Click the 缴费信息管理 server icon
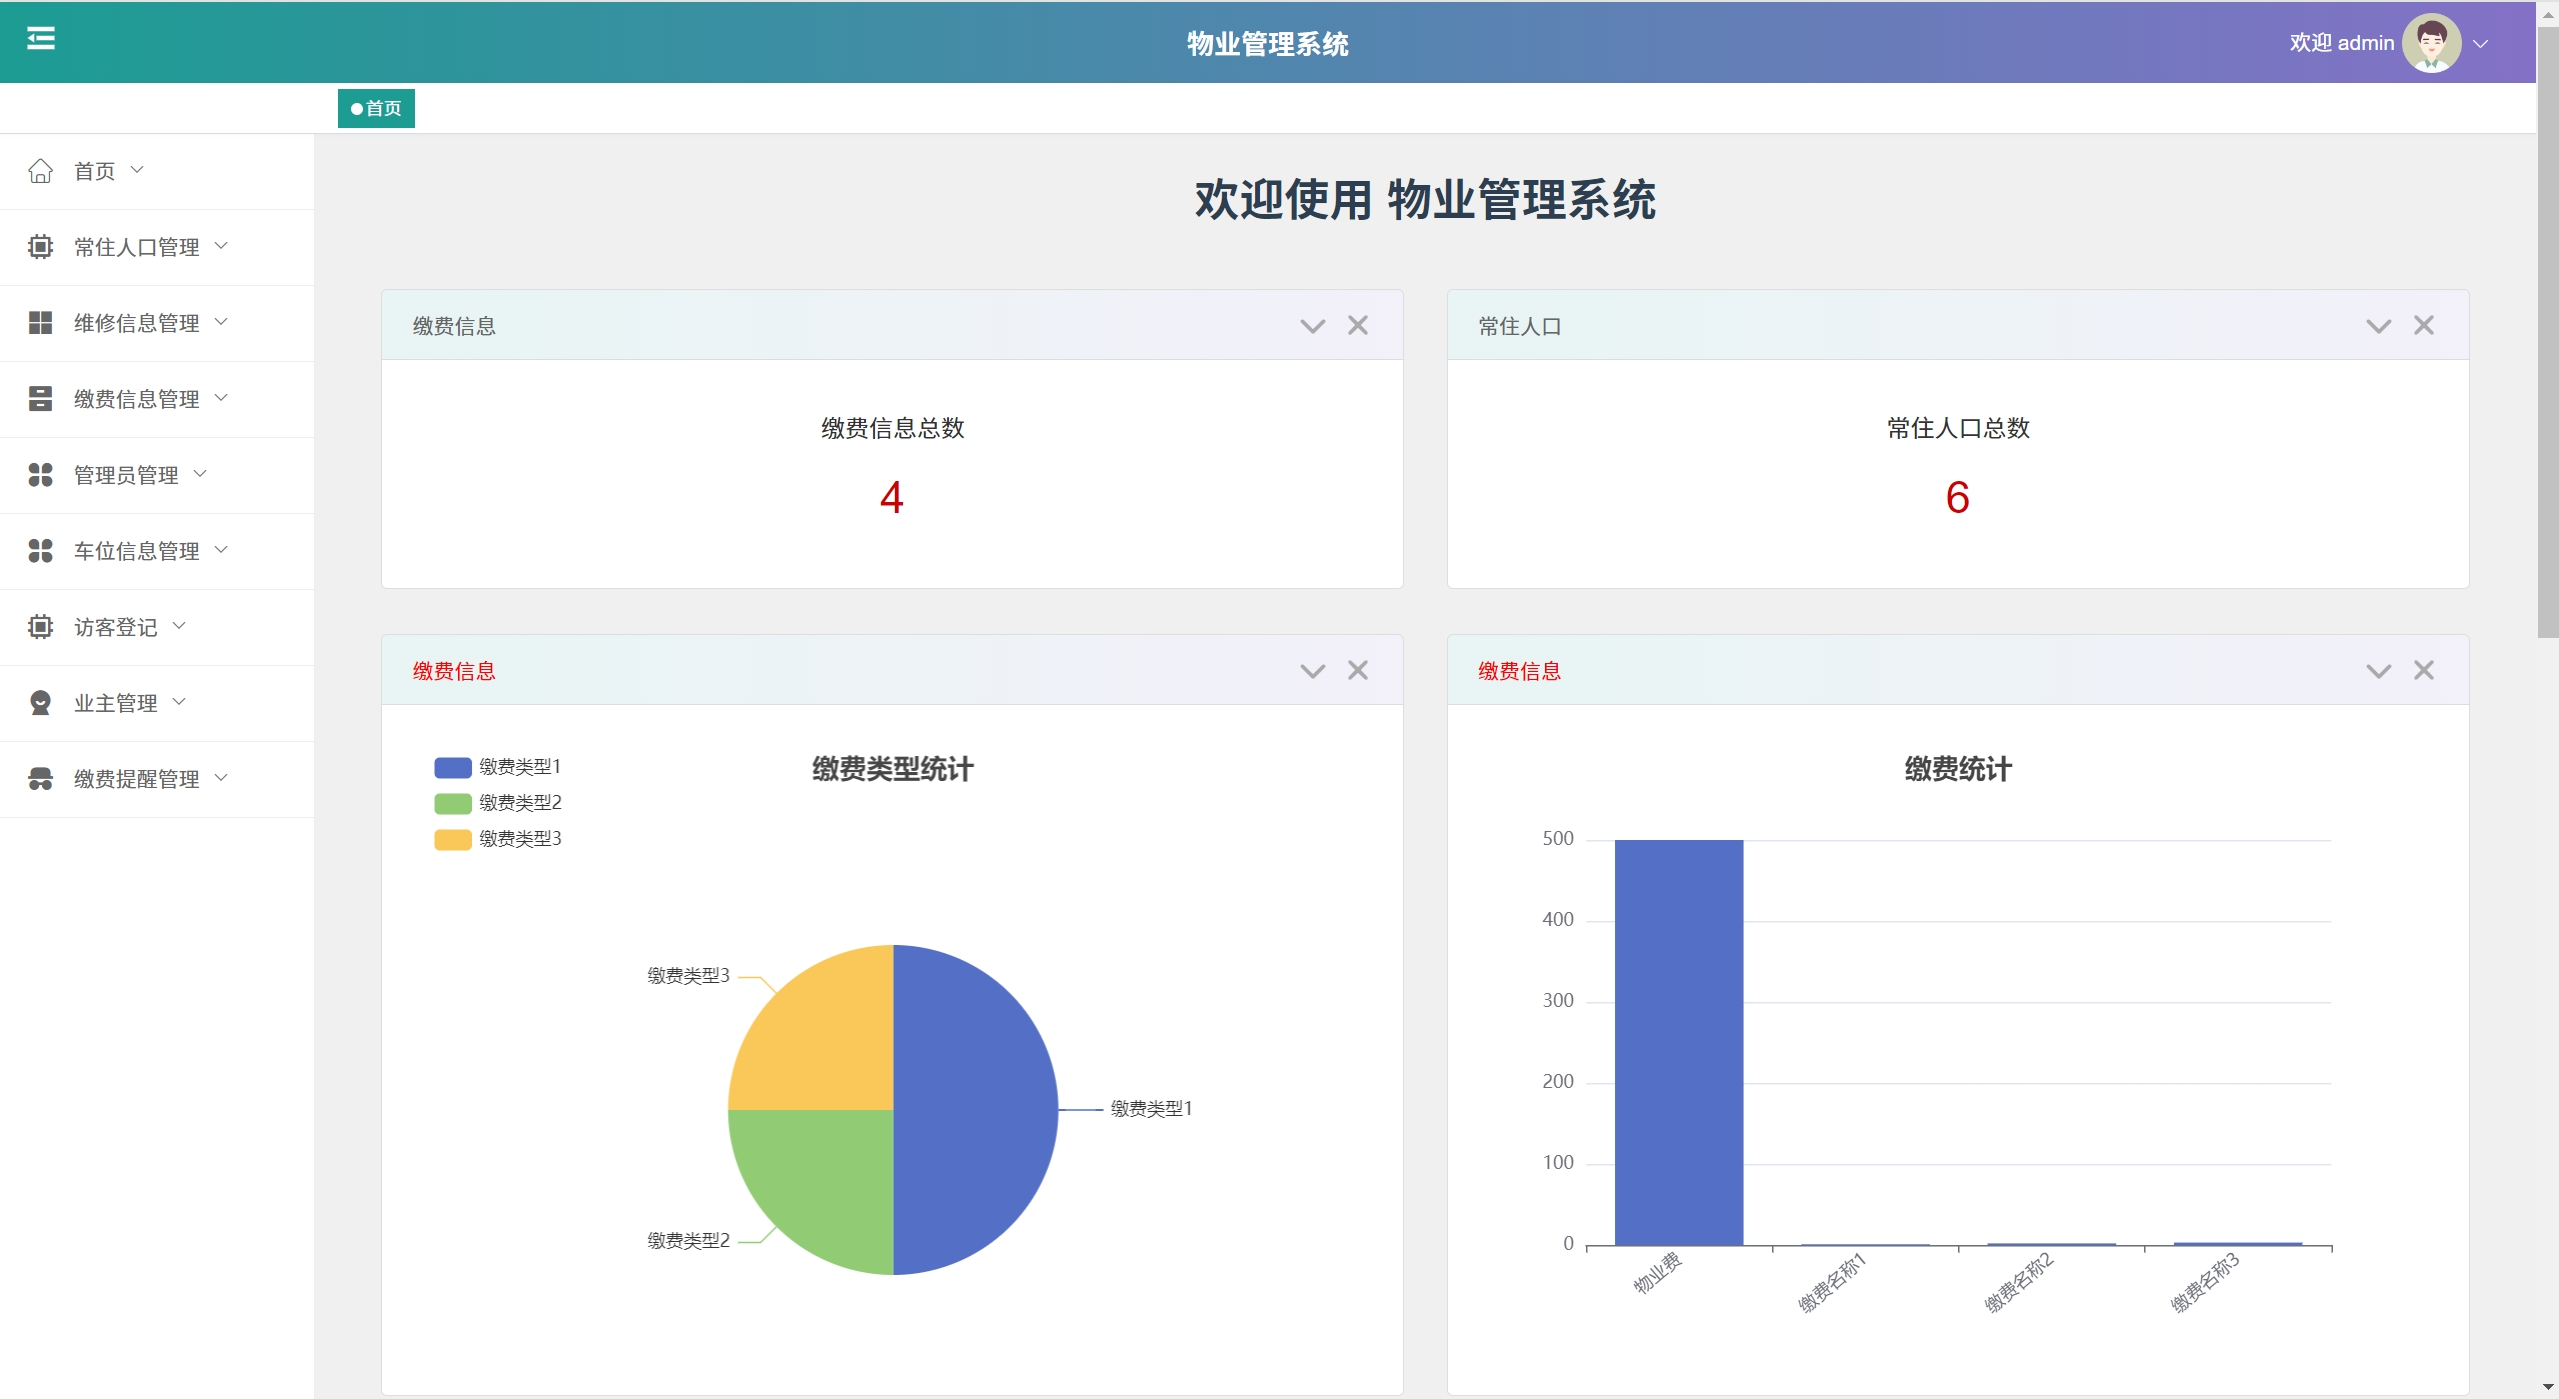 coord(40,399)
